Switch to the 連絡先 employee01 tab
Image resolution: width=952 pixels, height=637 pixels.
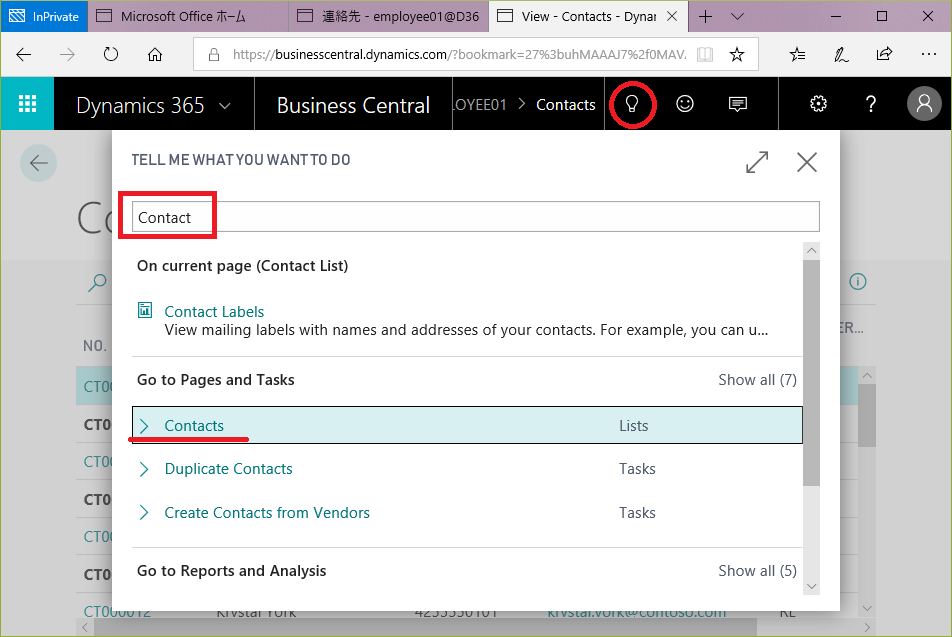[x=389, y=16]
